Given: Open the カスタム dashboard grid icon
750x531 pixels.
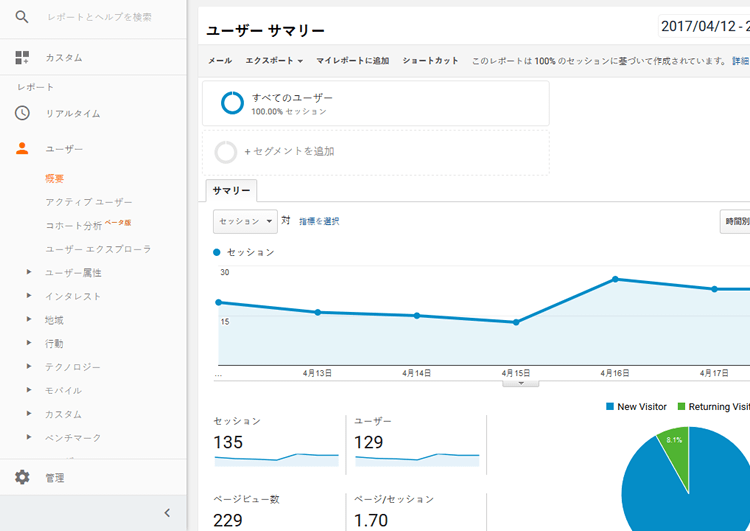Looking at the screenshot, I should 22,57.
